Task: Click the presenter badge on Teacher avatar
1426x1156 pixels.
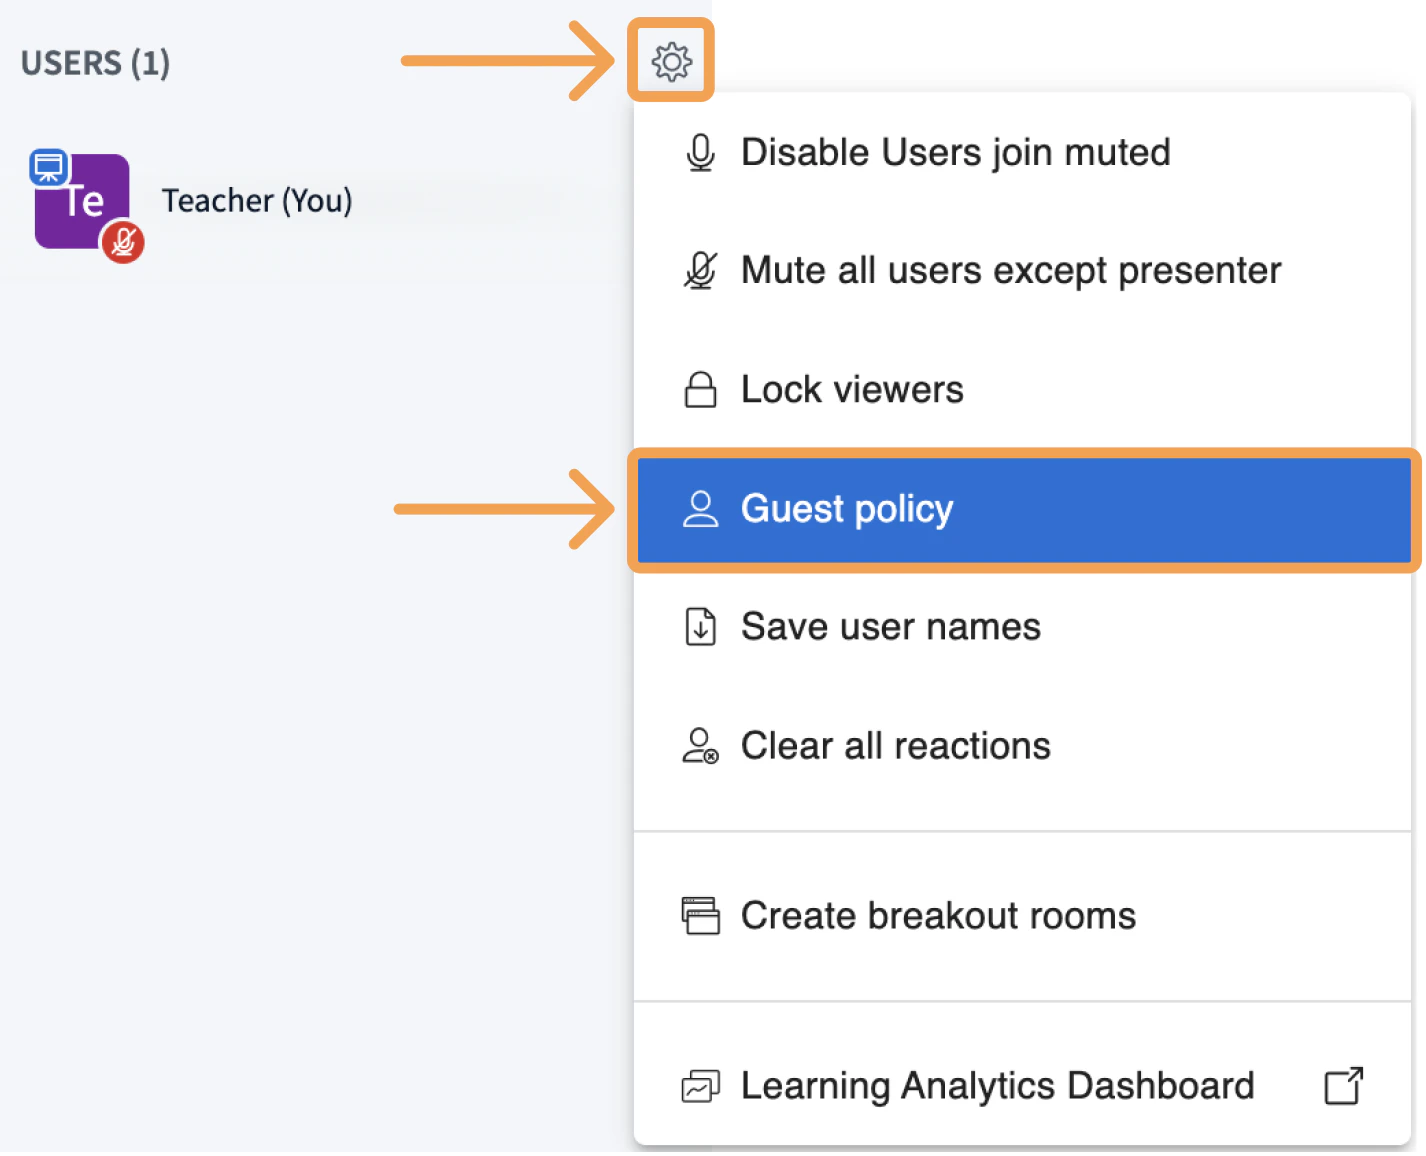Action: coord(48,167)
